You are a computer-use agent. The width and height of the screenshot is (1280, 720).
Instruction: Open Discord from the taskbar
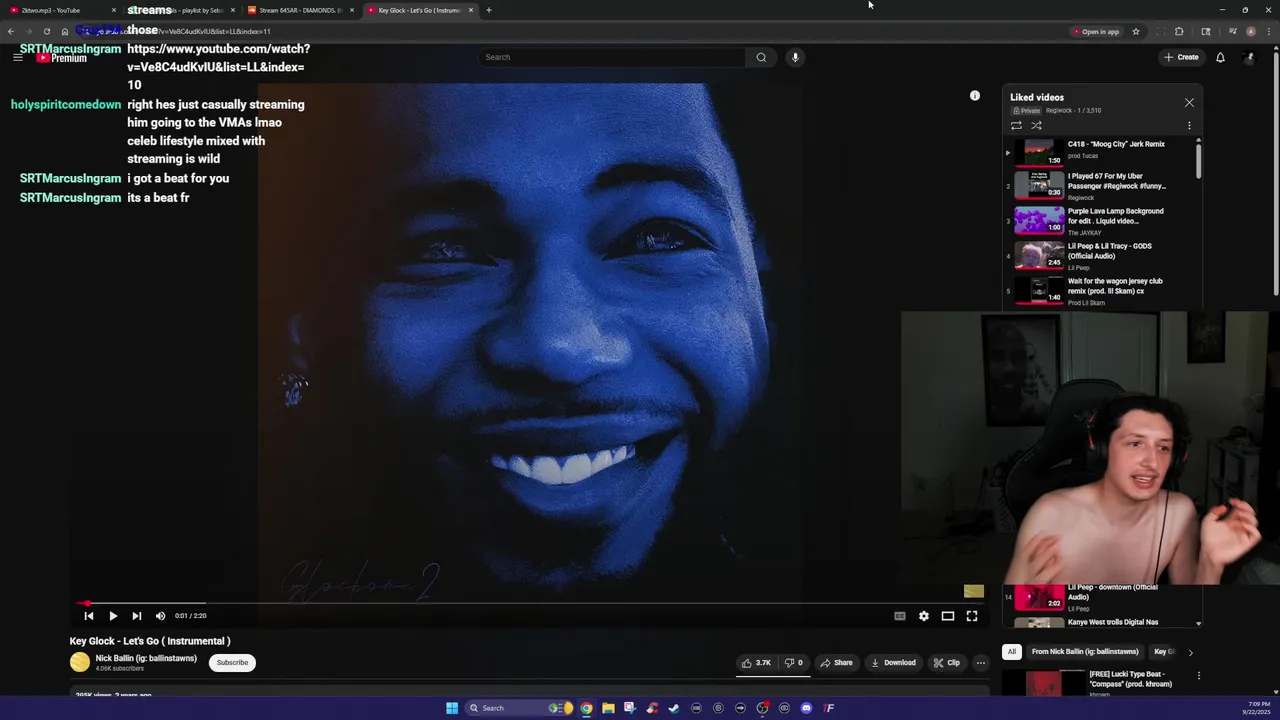[x=806, y=708]
